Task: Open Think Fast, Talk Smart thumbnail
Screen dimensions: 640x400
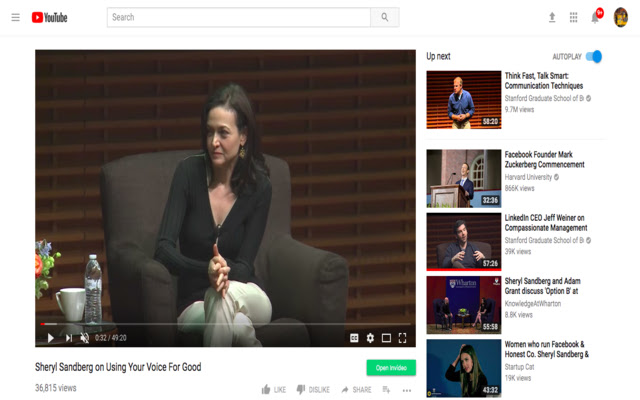Action: tap(464, 100)
